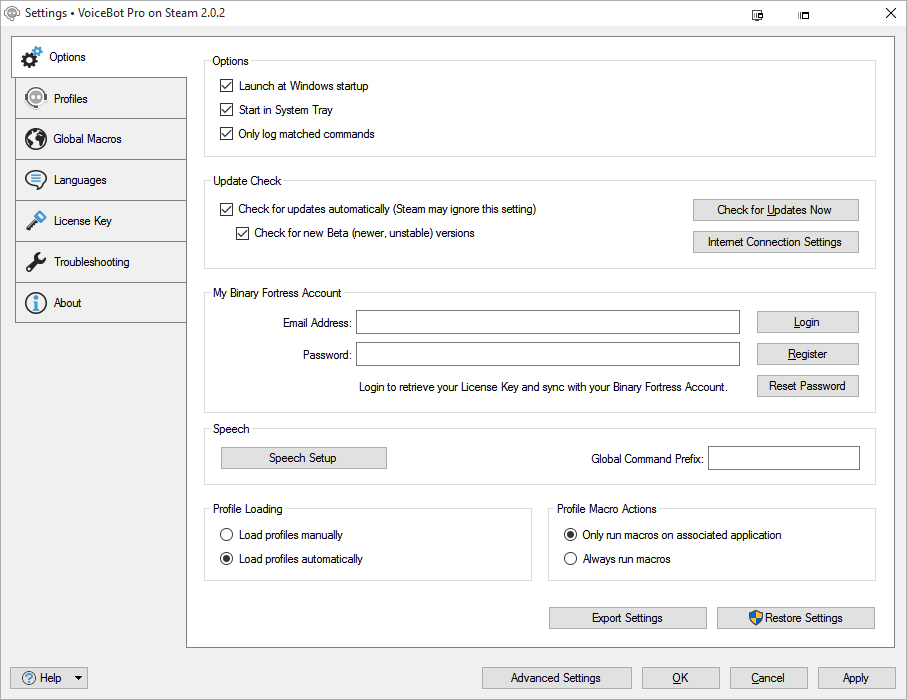Open Troubleshooting via the wrench icon
This screenshot has height=700, width=907.
[x=36, y=262]
